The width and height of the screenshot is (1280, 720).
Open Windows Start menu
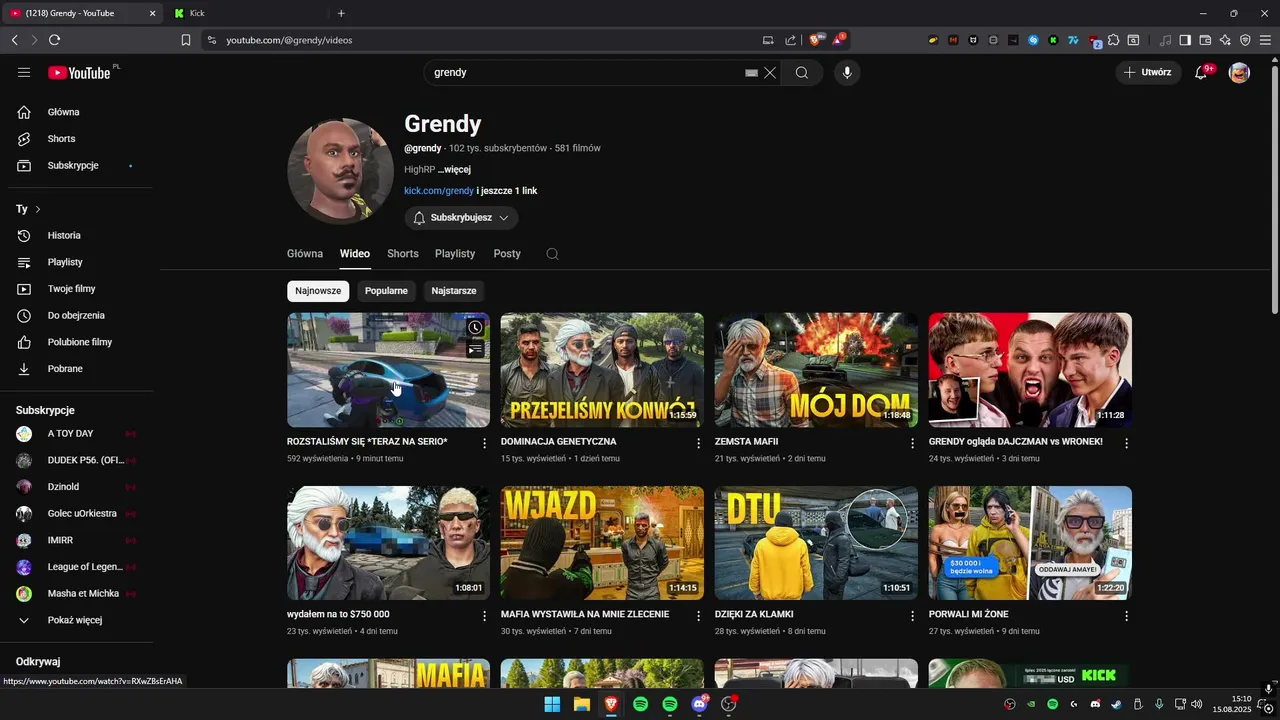point(552,704)
